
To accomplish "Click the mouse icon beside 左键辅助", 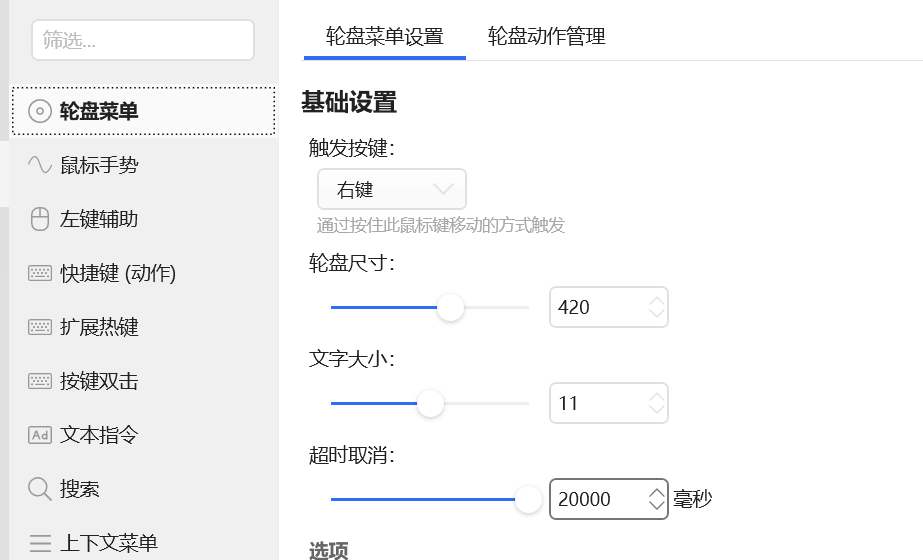I will 39,219.
